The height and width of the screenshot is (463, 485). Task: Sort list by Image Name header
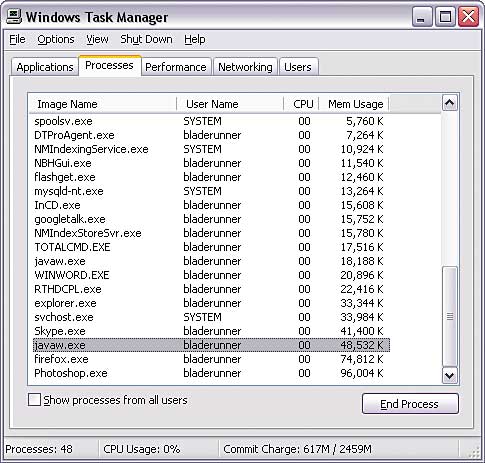pos(102,104)
